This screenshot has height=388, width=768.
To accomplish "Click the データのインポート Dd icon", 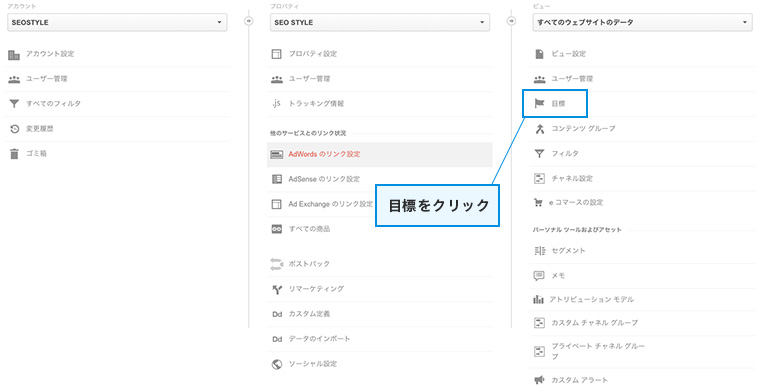I will click(x=277, y=339).
